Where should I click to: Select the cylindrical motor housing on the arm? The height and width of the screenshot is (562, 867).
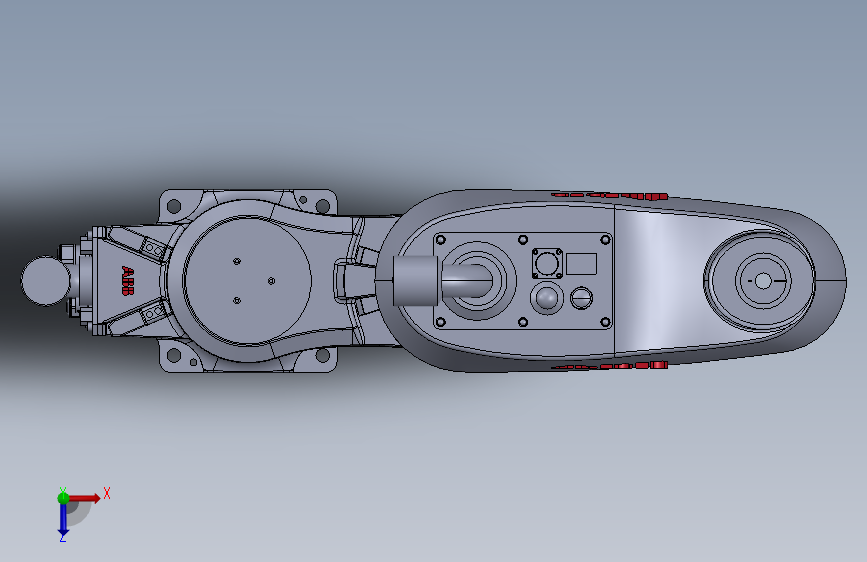[x=415, y=281]
